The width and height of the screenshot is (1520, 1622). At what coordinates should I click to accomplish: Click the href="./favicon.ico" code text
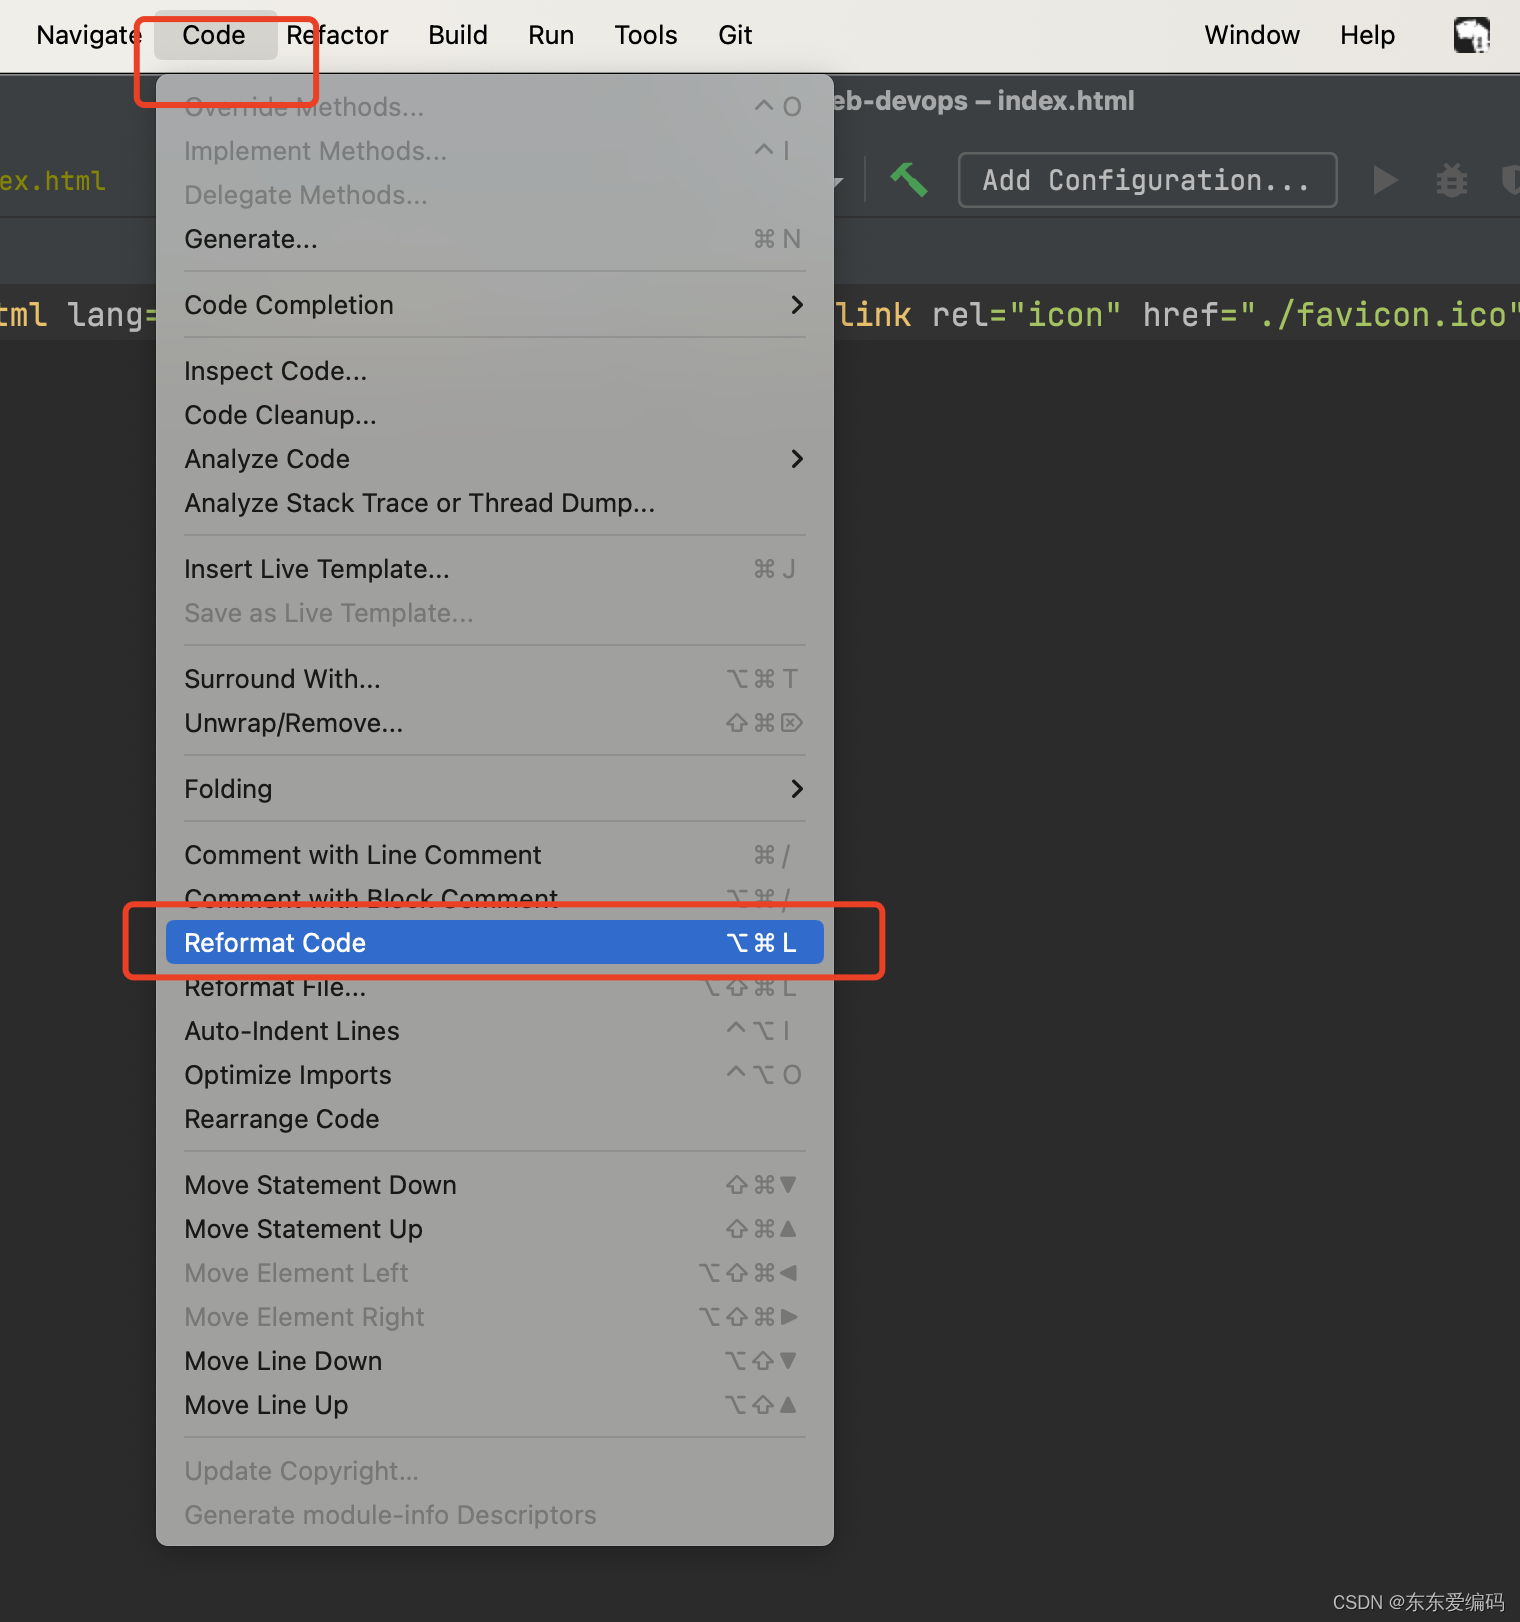coord(1331,315)
